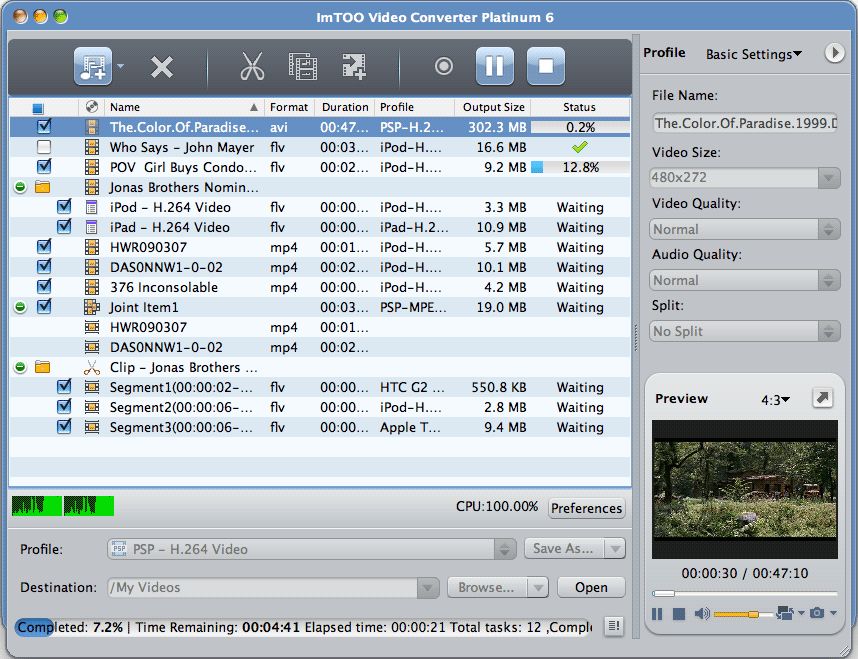
Task: Check the Who Says - John Mayer checkbox
Action: tap(44, 147)
